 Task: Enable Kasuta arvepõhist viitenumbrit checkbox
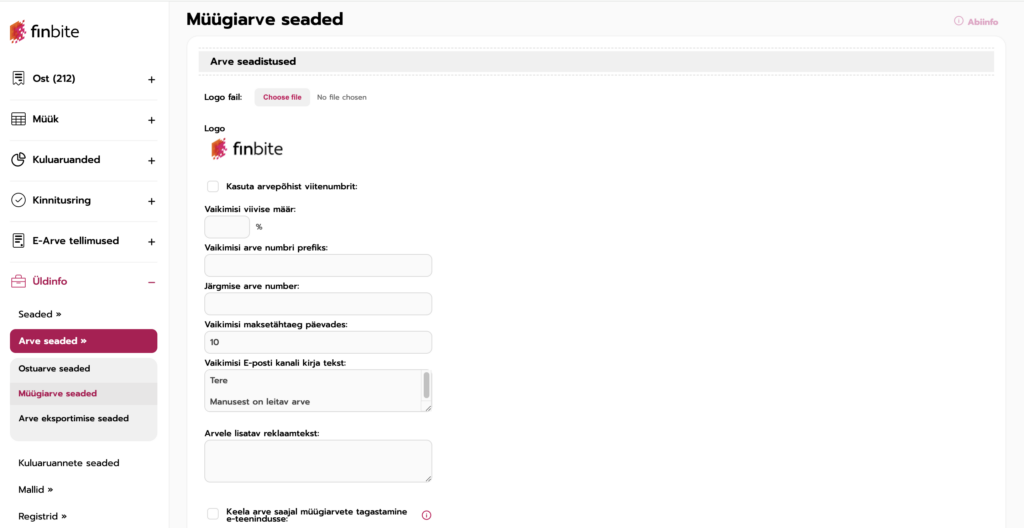(213, 186)
